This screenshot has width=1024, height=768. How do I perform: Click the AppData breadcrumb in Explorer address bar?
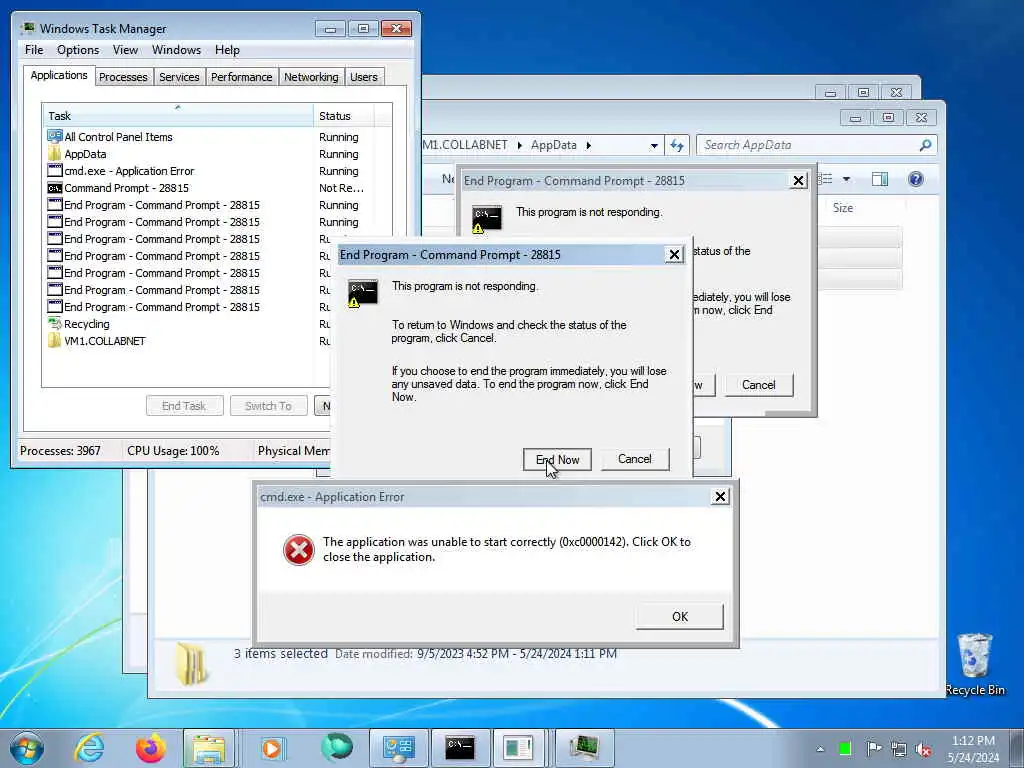553,145
